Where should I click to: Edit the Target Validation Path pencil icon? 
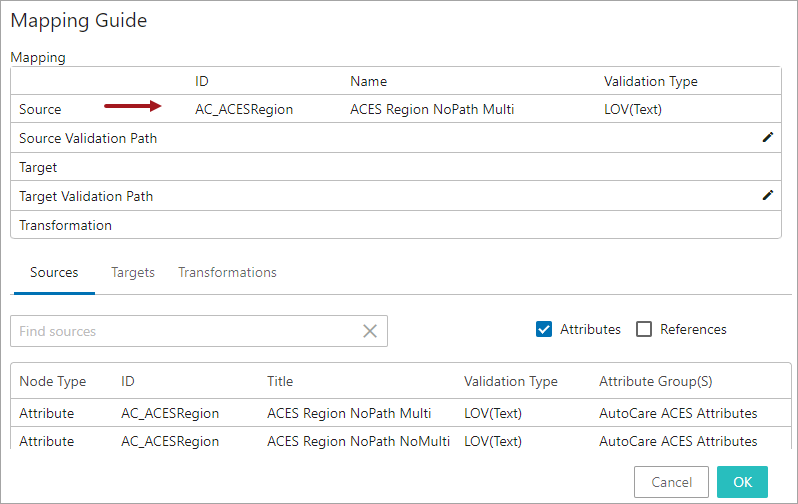click(767, 196)
